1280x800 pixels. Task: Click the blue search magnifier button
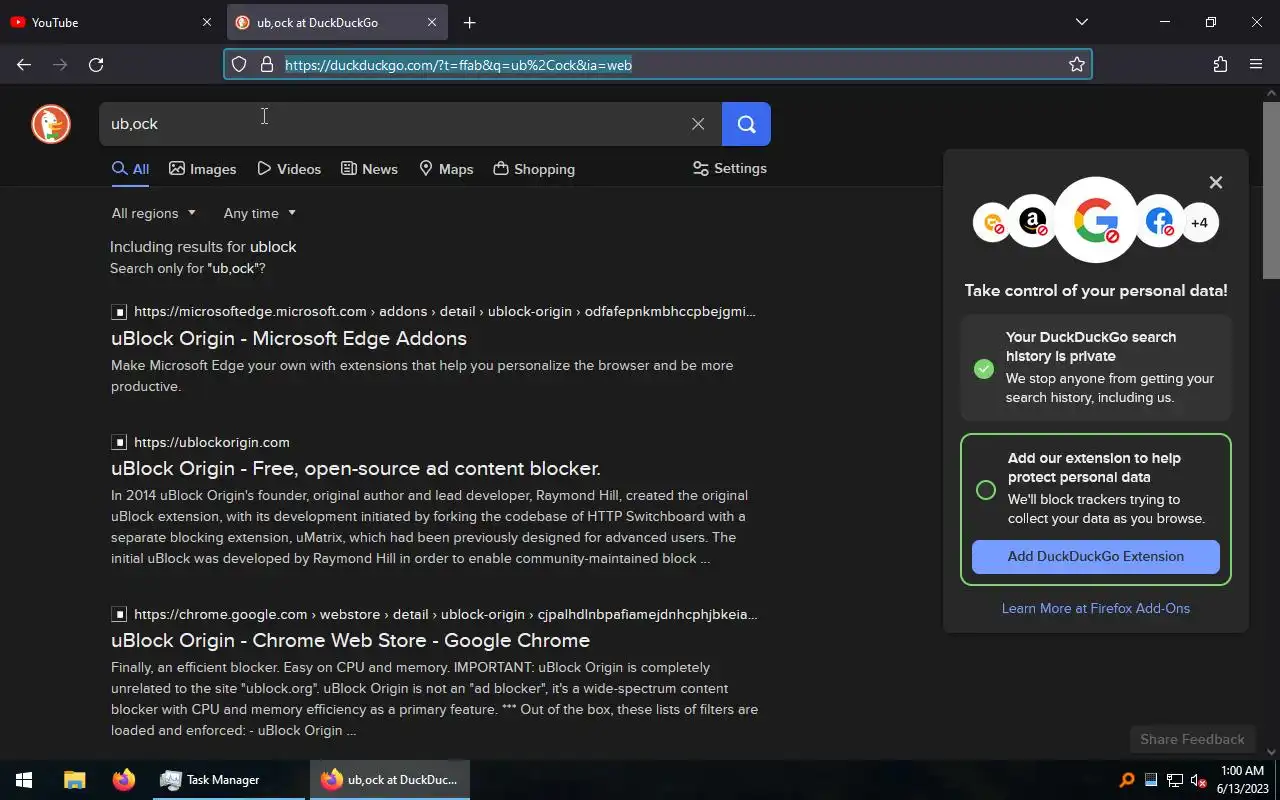746,124
